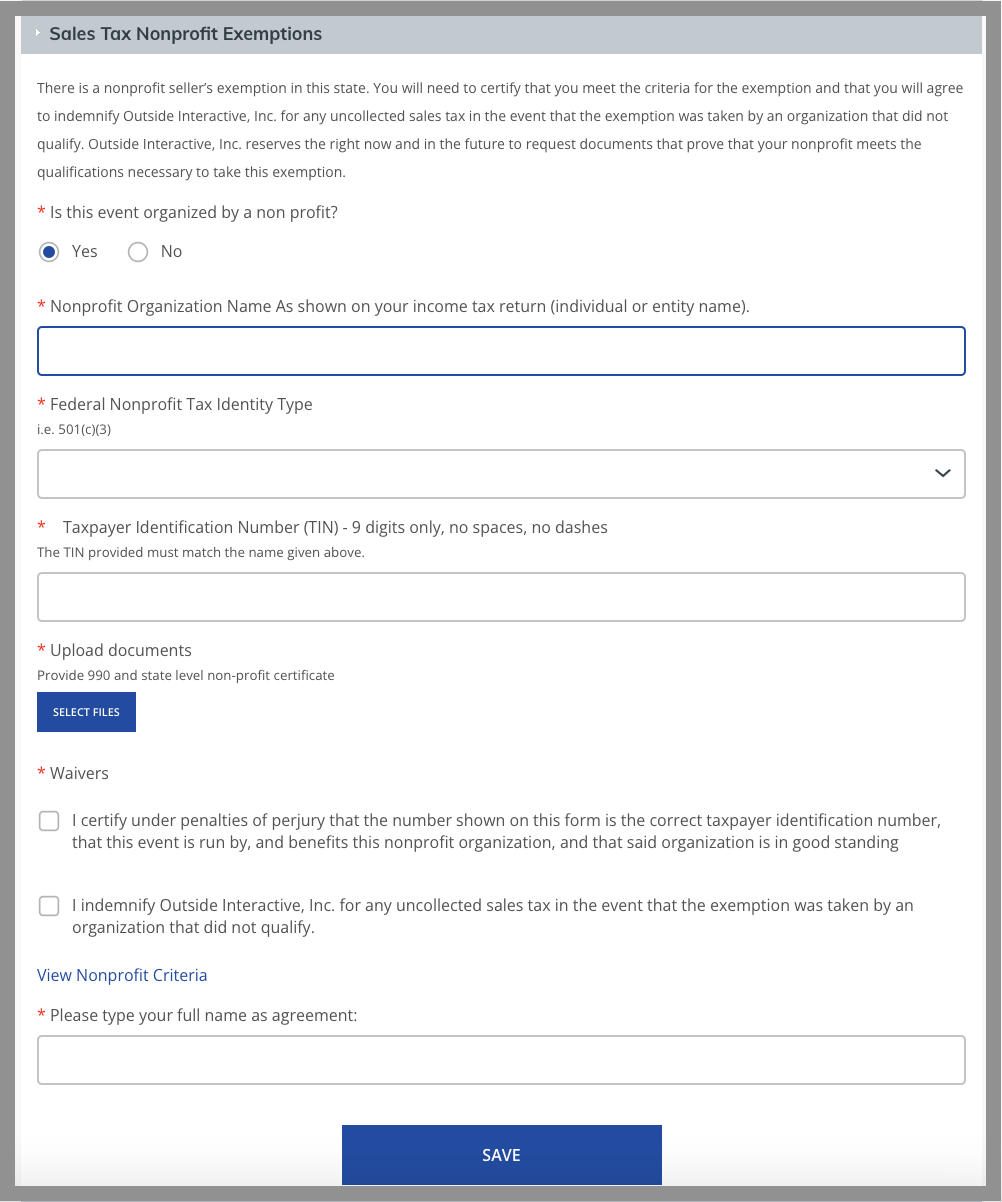Click the Sales Tax Nonprofit Exemptions header title
1002x1202 pixels.
point(185,34)
